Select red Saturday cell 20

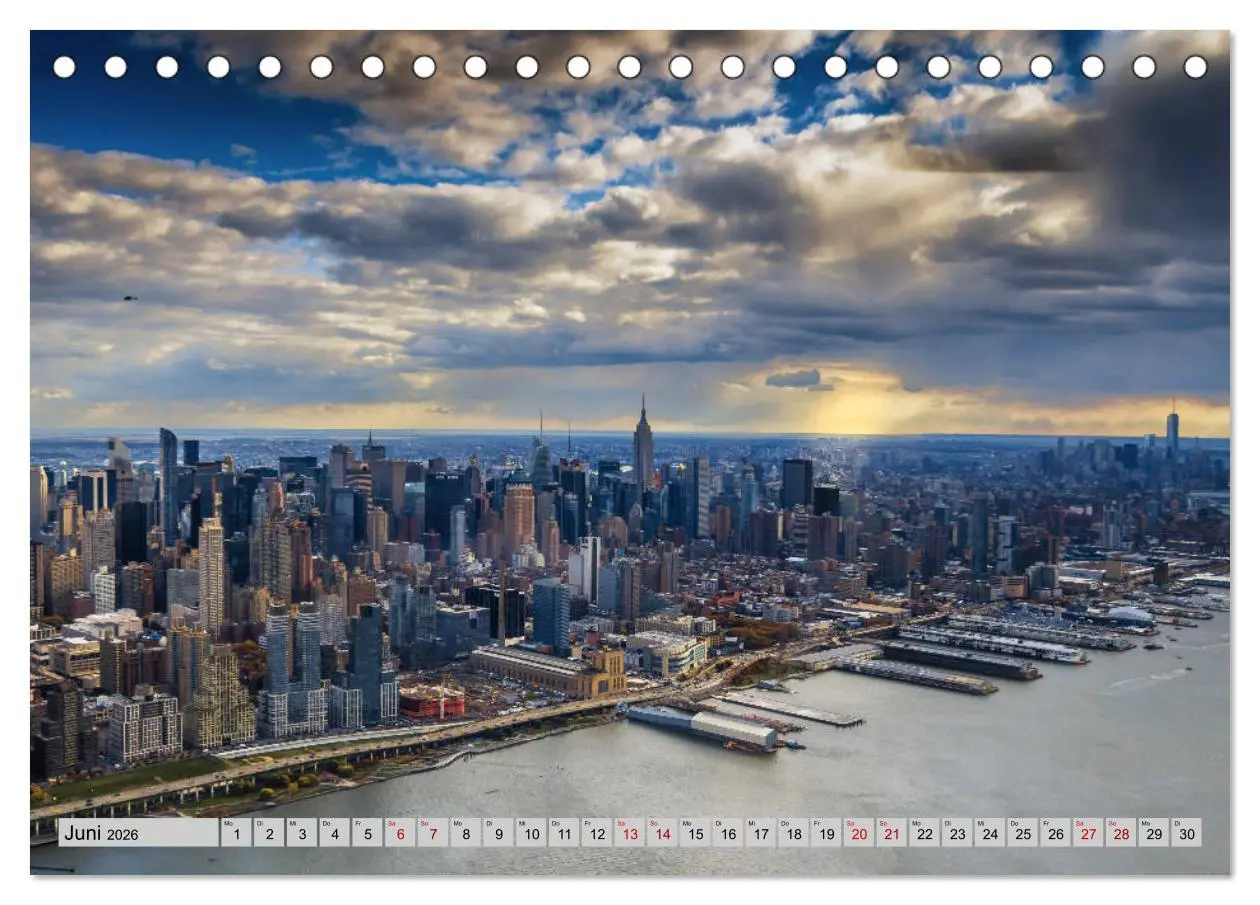(x=859, y=833)
